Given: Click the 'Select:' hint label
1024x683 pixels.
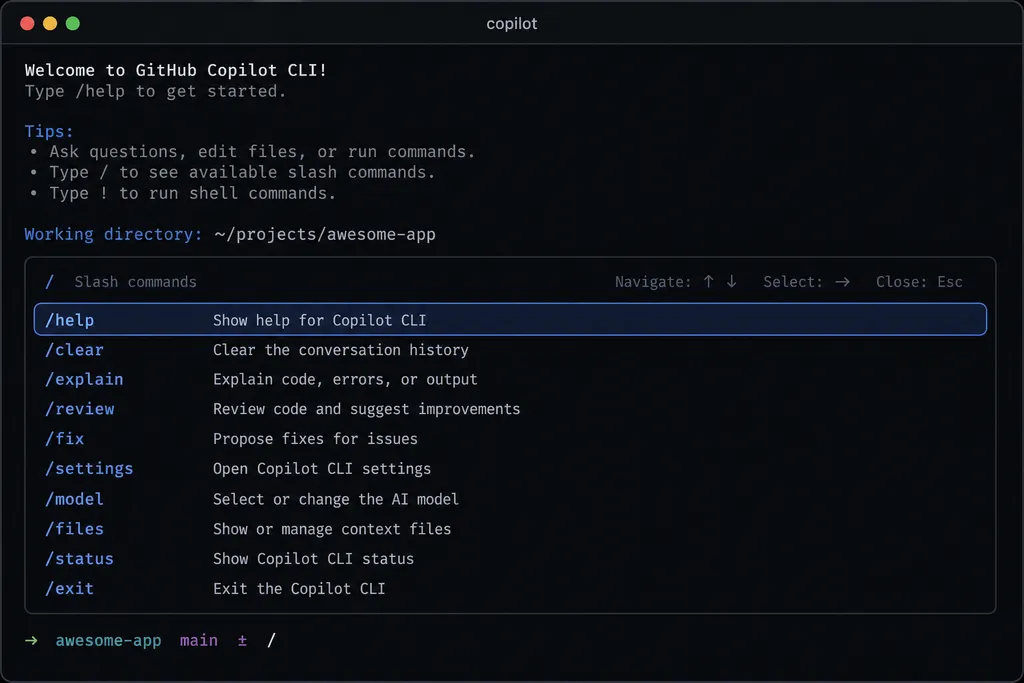Looking at the screenshot, I should (x=793, y=281).
